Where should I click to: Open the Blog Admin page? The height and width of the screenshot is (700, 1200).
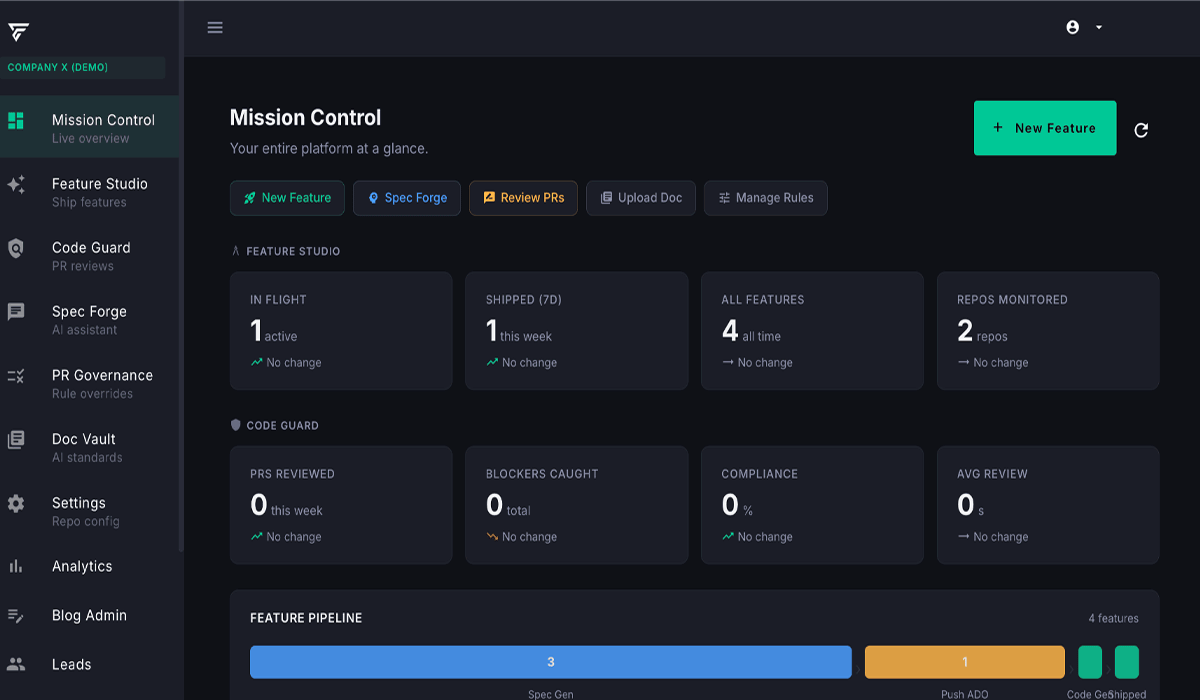click(x=90, y=615)
